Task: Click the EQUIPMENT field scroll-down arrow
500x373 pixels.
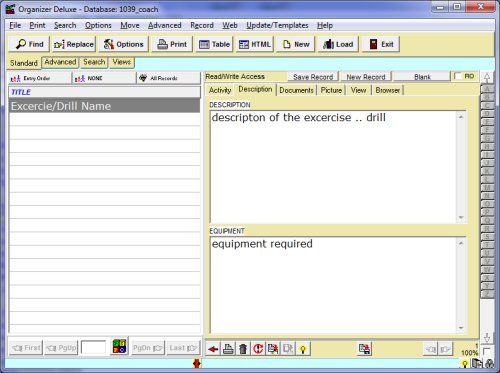Action: click(x=461, y=328)
